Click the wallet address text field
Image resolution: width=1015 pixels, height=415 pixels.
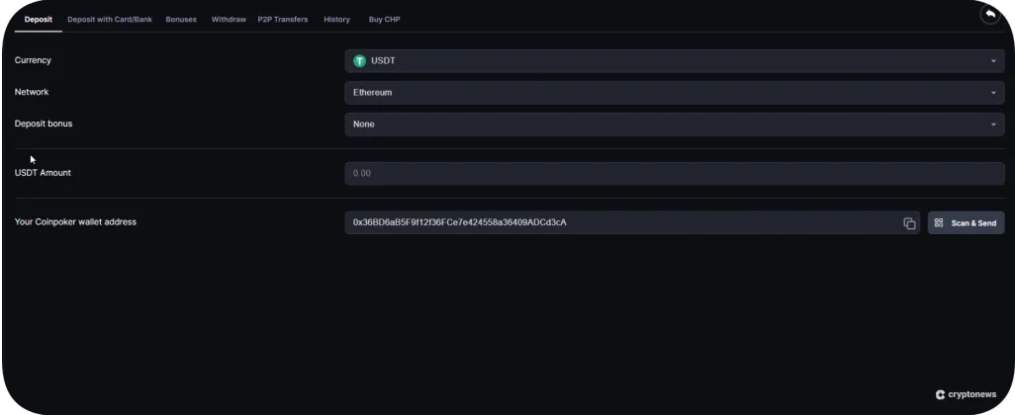(620, 222)
